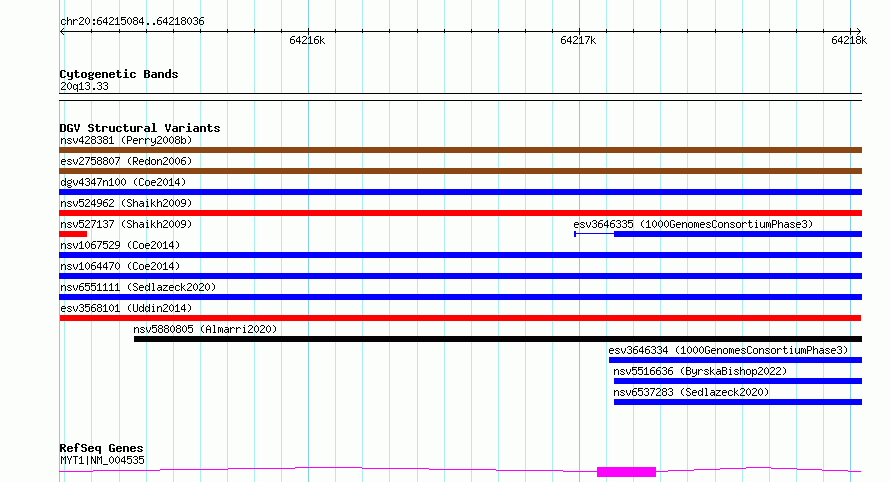Screen dimensions: 890x482
Task: Click the right arrowhead of the ruler
Action: (859, 32)
